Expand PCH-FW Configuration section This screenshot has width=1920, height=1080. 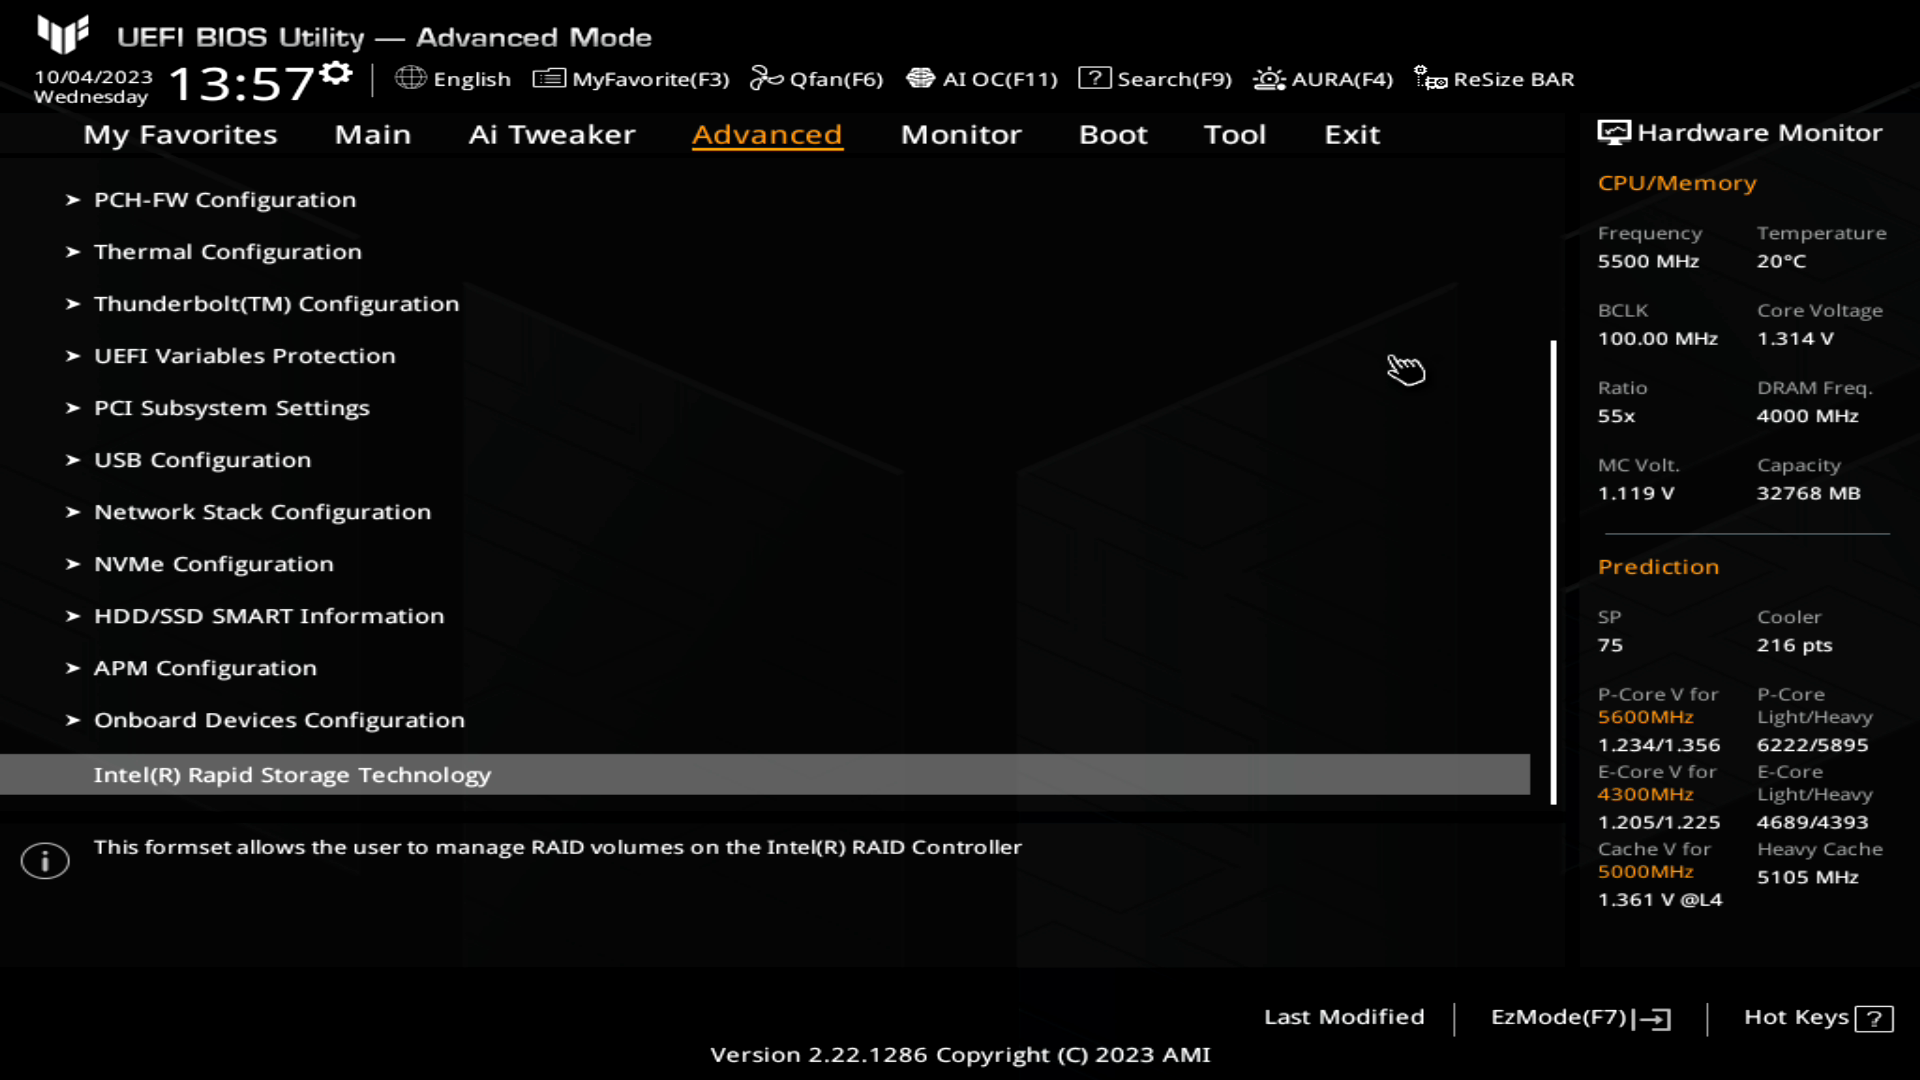(224, 199)
